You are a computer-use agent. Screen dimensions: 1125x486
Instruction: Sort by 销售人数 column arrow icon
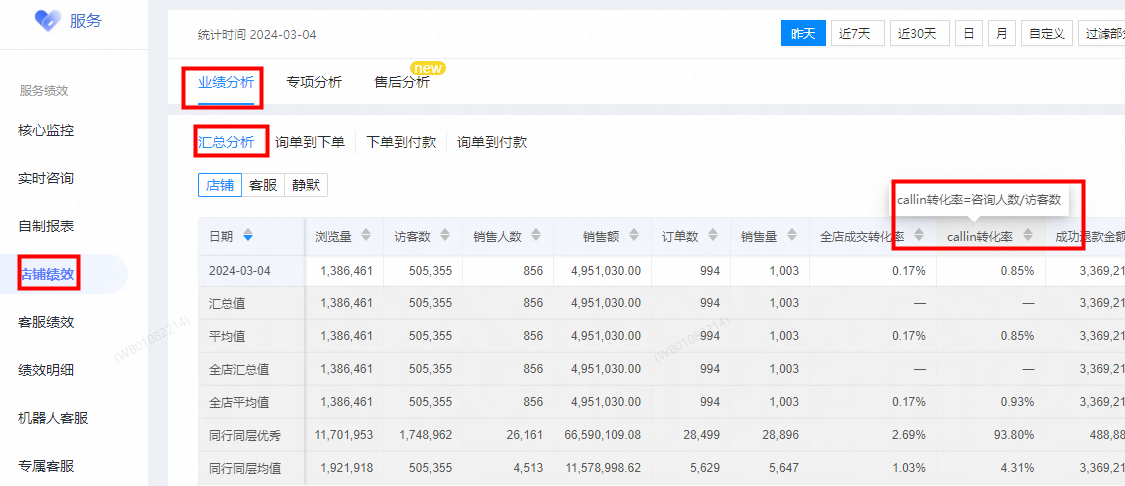pos(537,235)
